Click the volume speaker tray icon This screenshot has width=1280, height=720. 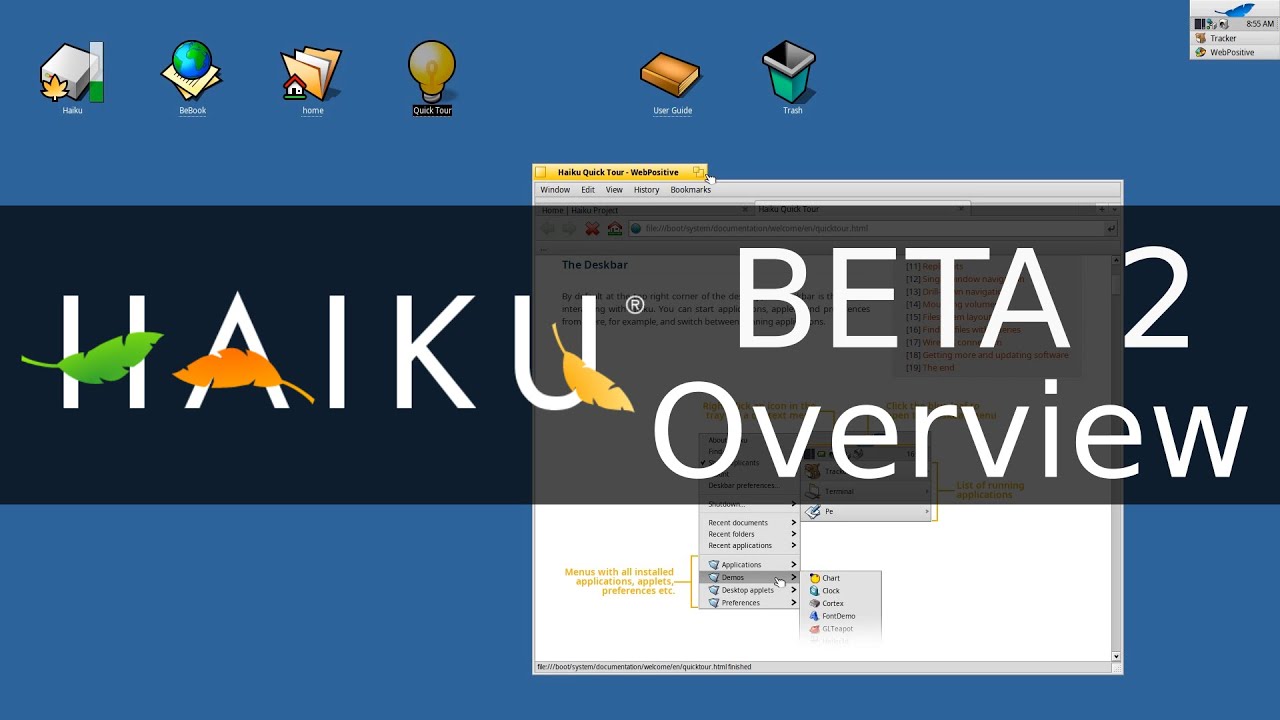click(x=1224, y=24)
